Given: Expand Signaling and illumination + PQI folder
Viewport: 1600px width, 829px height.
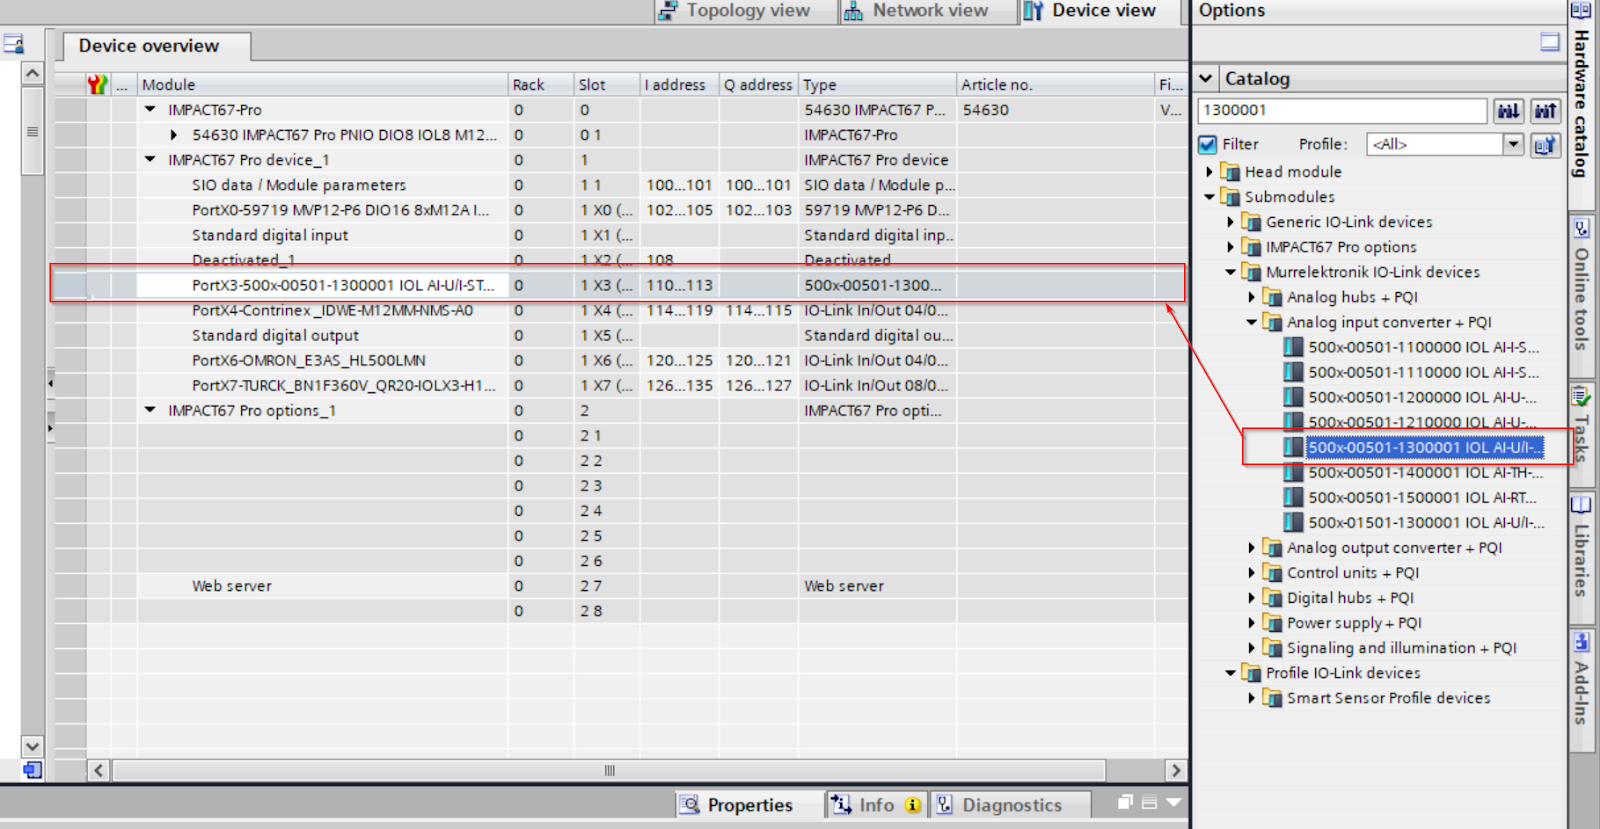Looking at the screenshot, I should [x=1252, y=648].
